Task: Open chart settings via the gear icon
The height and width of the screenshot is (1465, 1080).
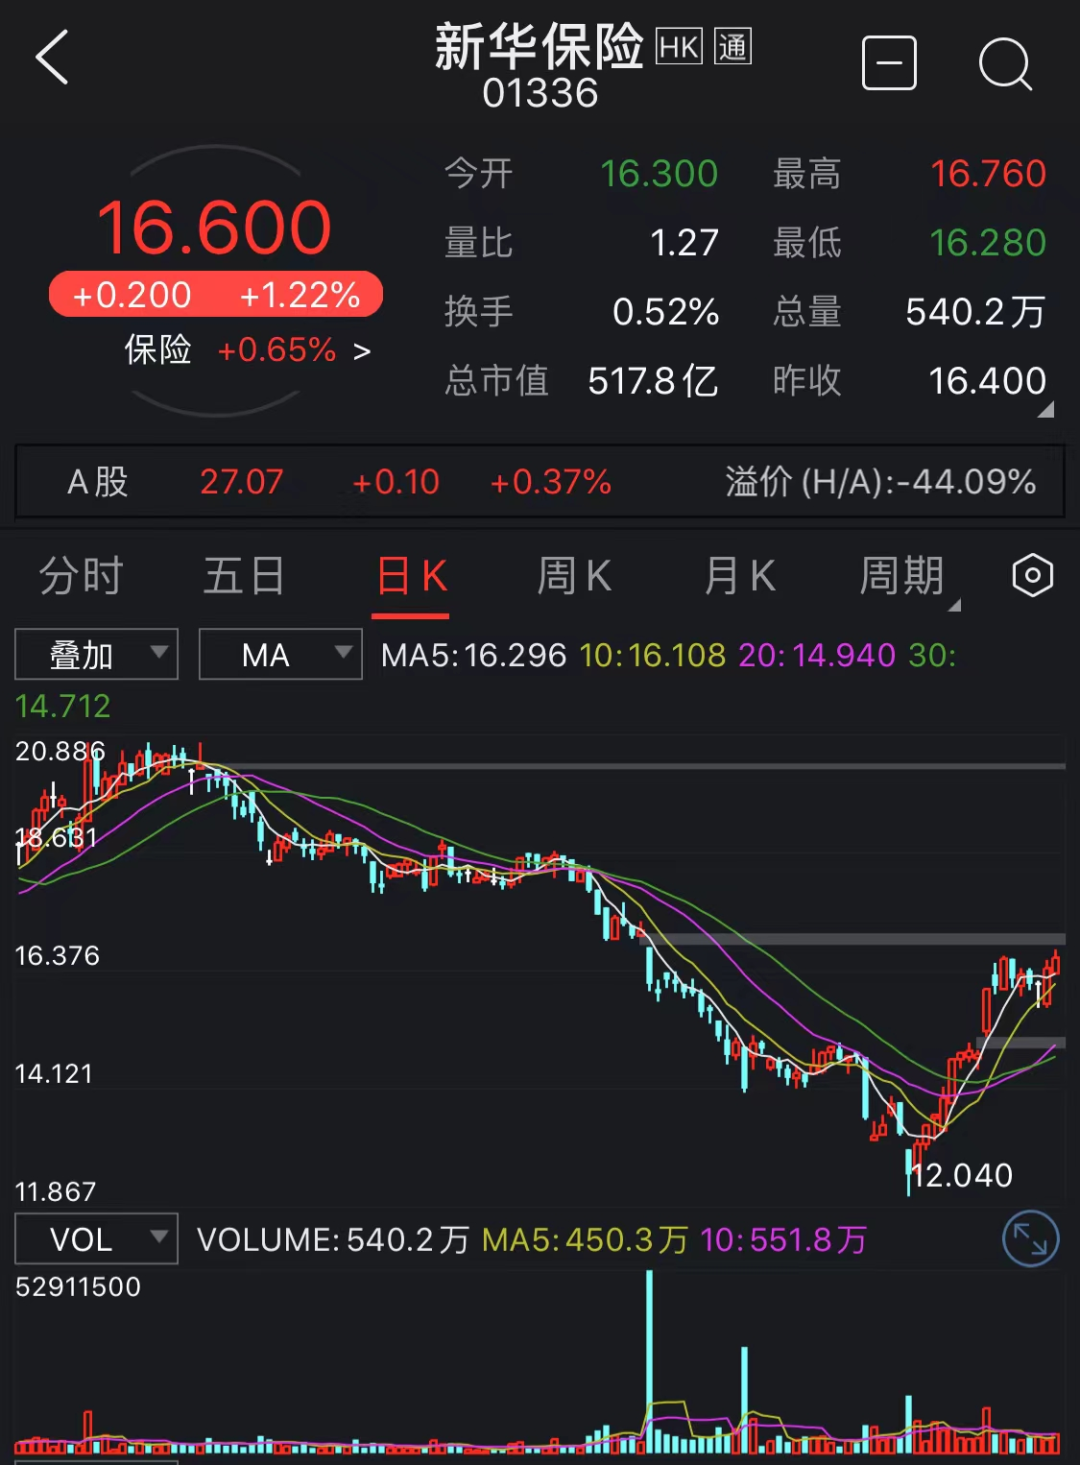Action: (x=1032, y=576)
